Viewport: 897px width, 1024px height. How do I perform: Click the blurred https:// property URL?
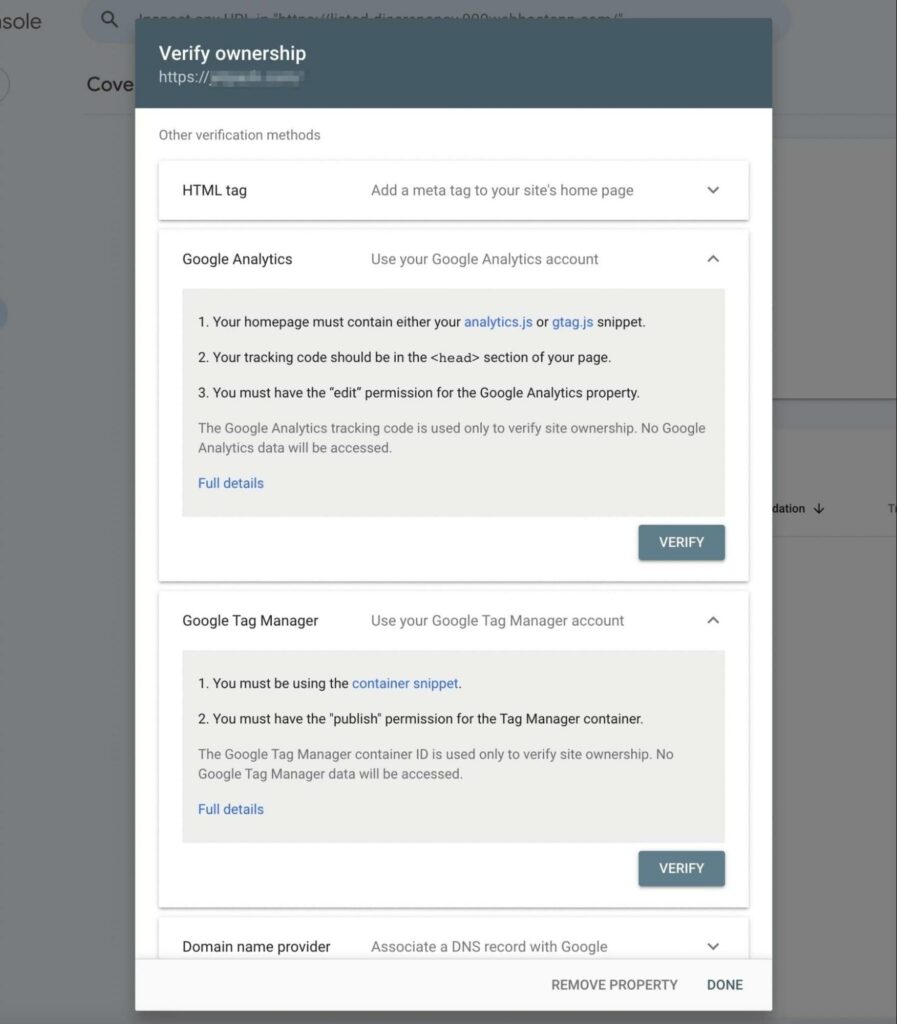coord(230,77)
